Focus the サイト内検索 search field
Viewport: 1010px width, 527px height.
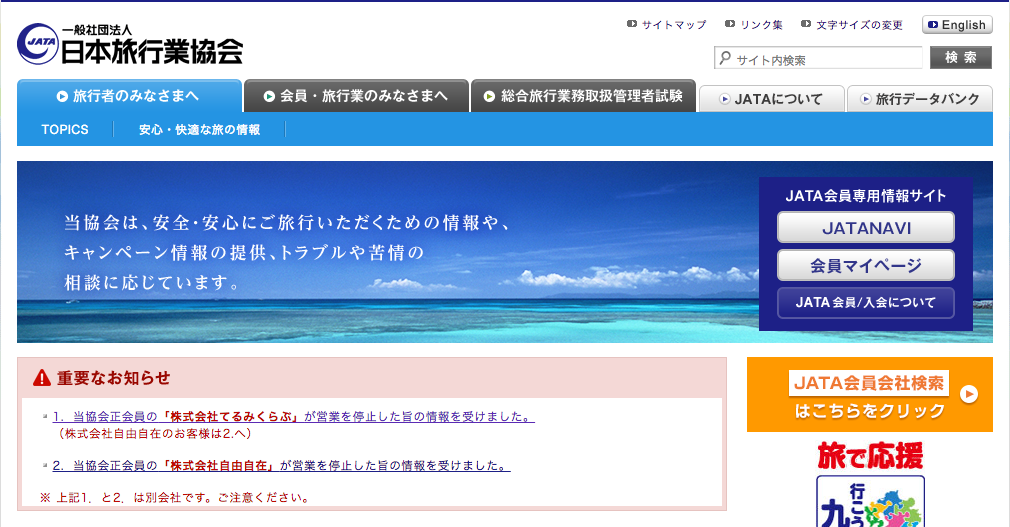[x=818, y=58]
